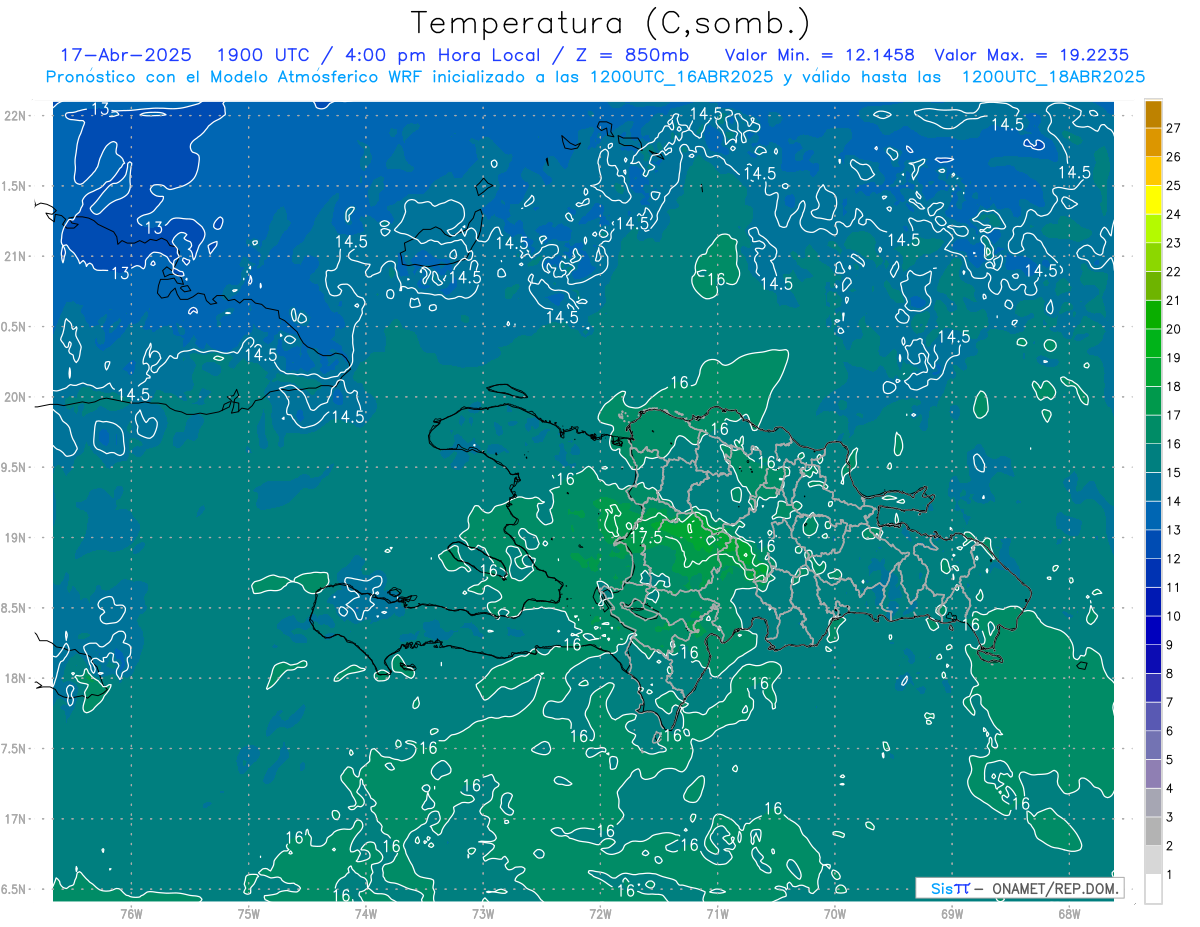Click the "20" label on the color scale
1200x927 pixels.
[x=1174, y=329]
